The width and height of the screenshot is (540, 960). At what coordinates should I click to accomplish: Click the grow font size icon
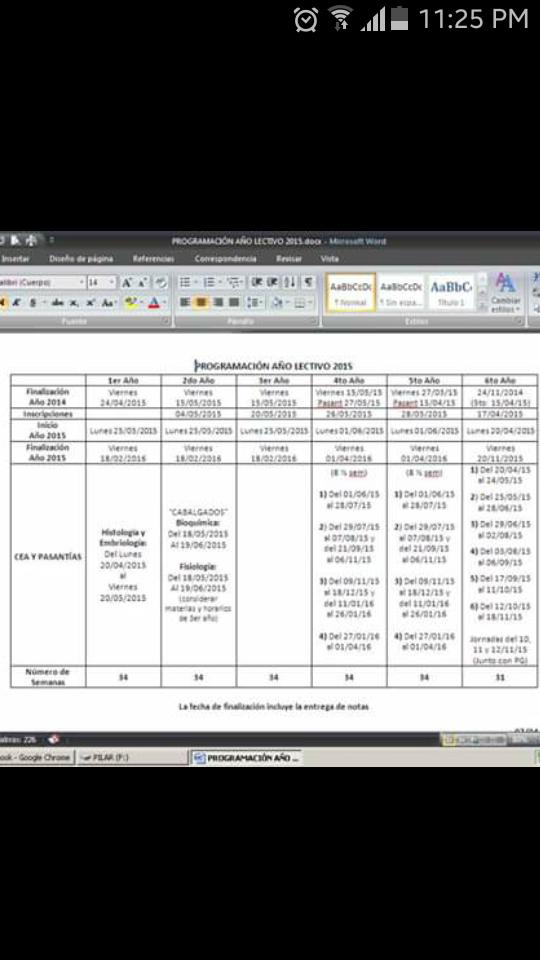click(x=127, y=282)
